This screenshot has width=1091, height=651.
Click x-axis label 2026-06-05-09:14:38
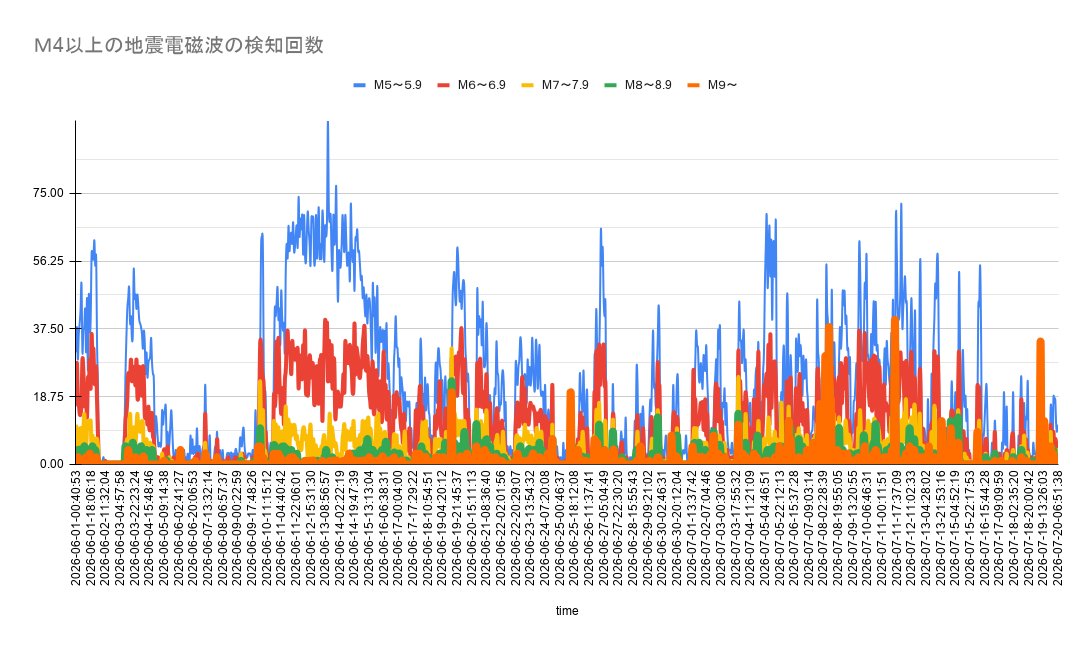164,528
